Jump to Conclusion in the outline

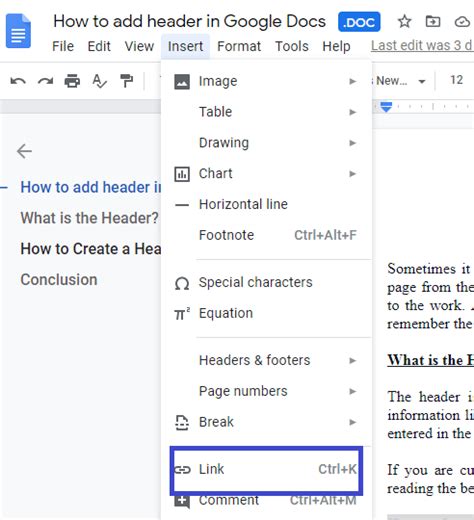click(x=59, y=279)
